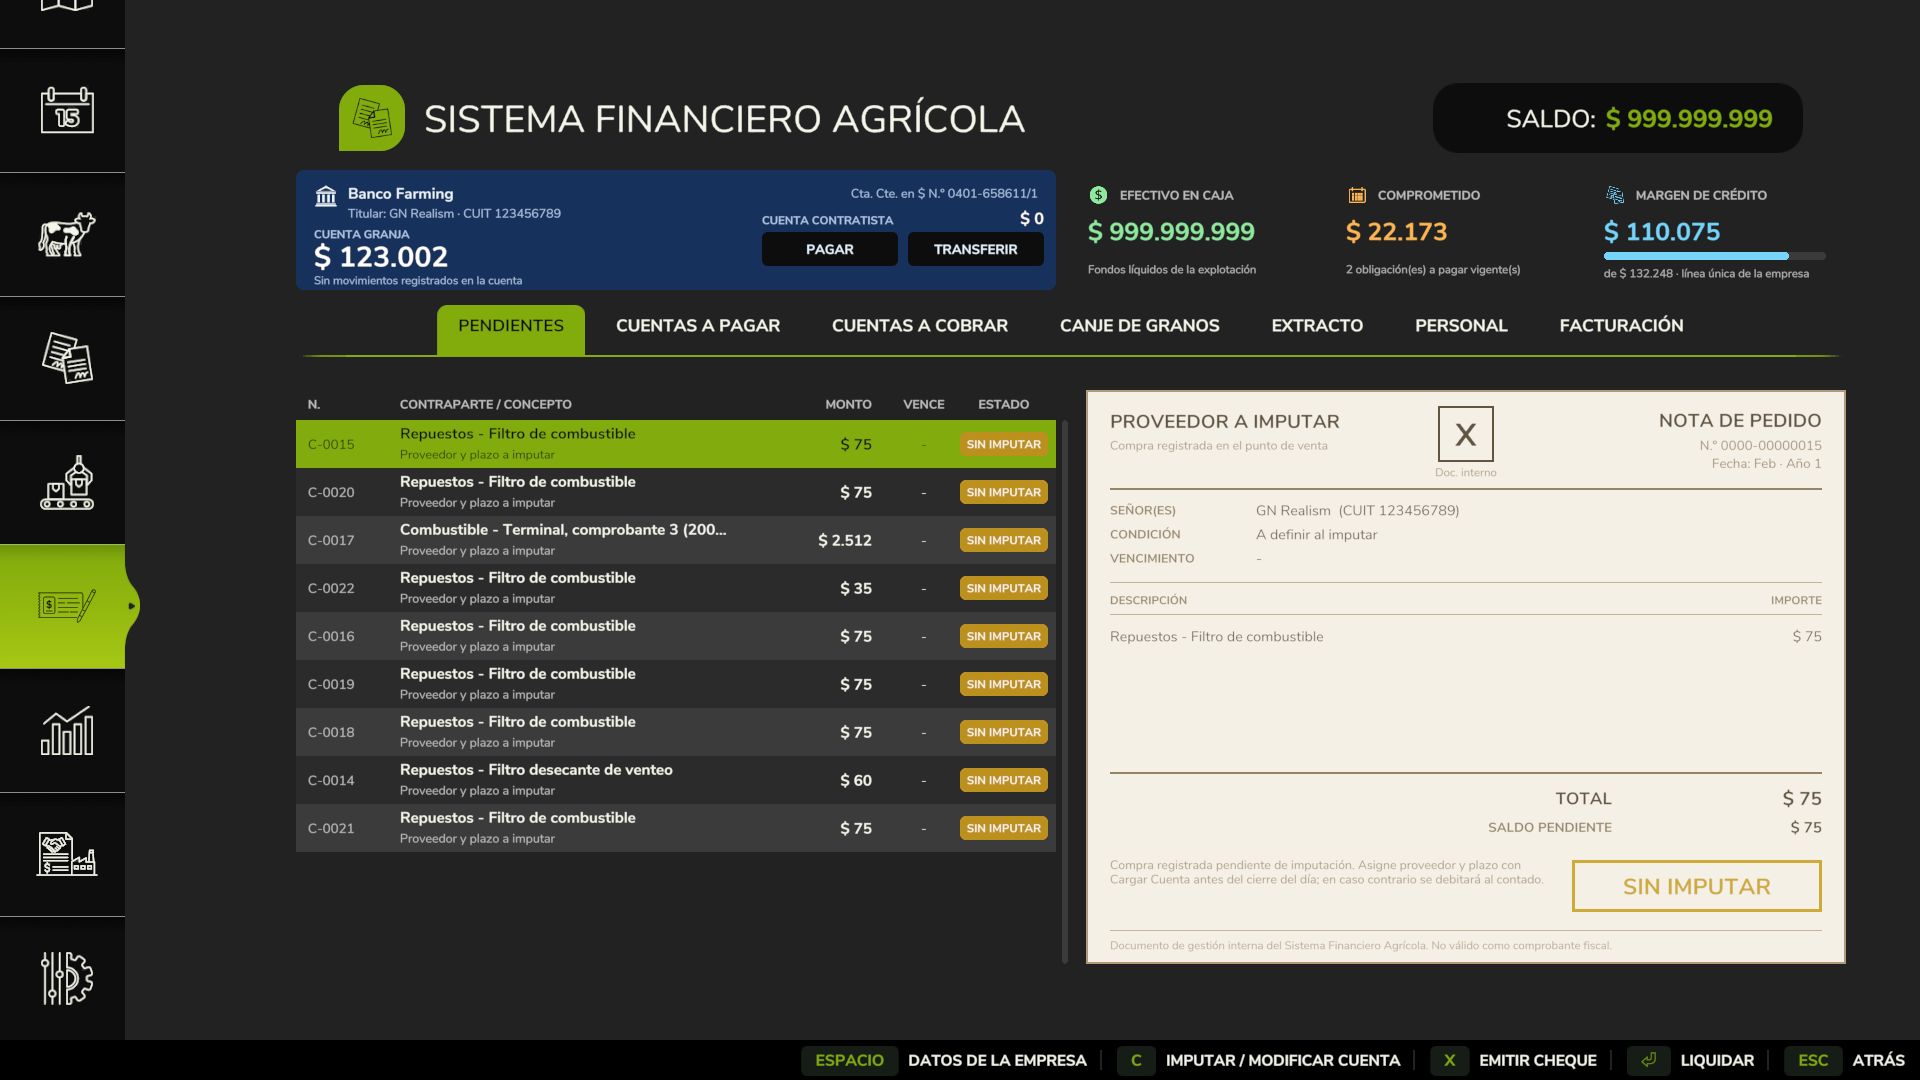Select row C-0022 with amount $ 35
The image size is (1920, 1080).
click(x=676, y=588)
